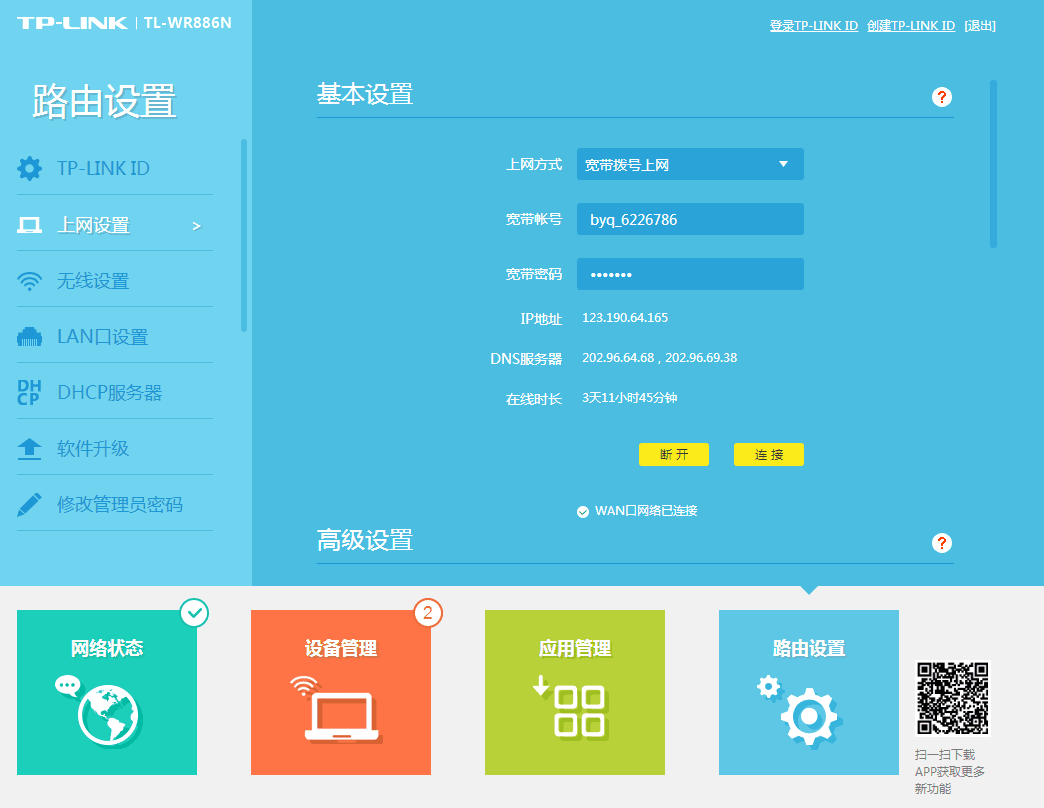Click the laptop icon for 上网设置
Screen dimensions: 1044x808
tap(30, 225)
